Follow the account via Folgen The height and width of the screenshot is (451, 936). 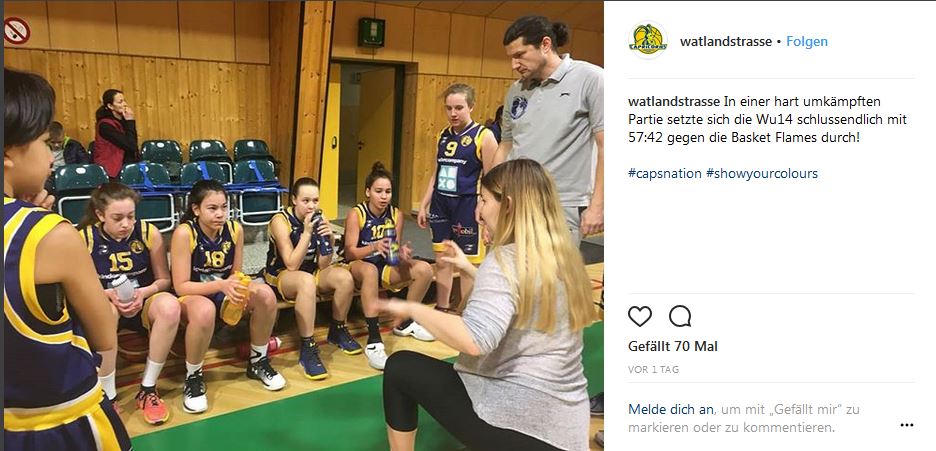point(806,42)
